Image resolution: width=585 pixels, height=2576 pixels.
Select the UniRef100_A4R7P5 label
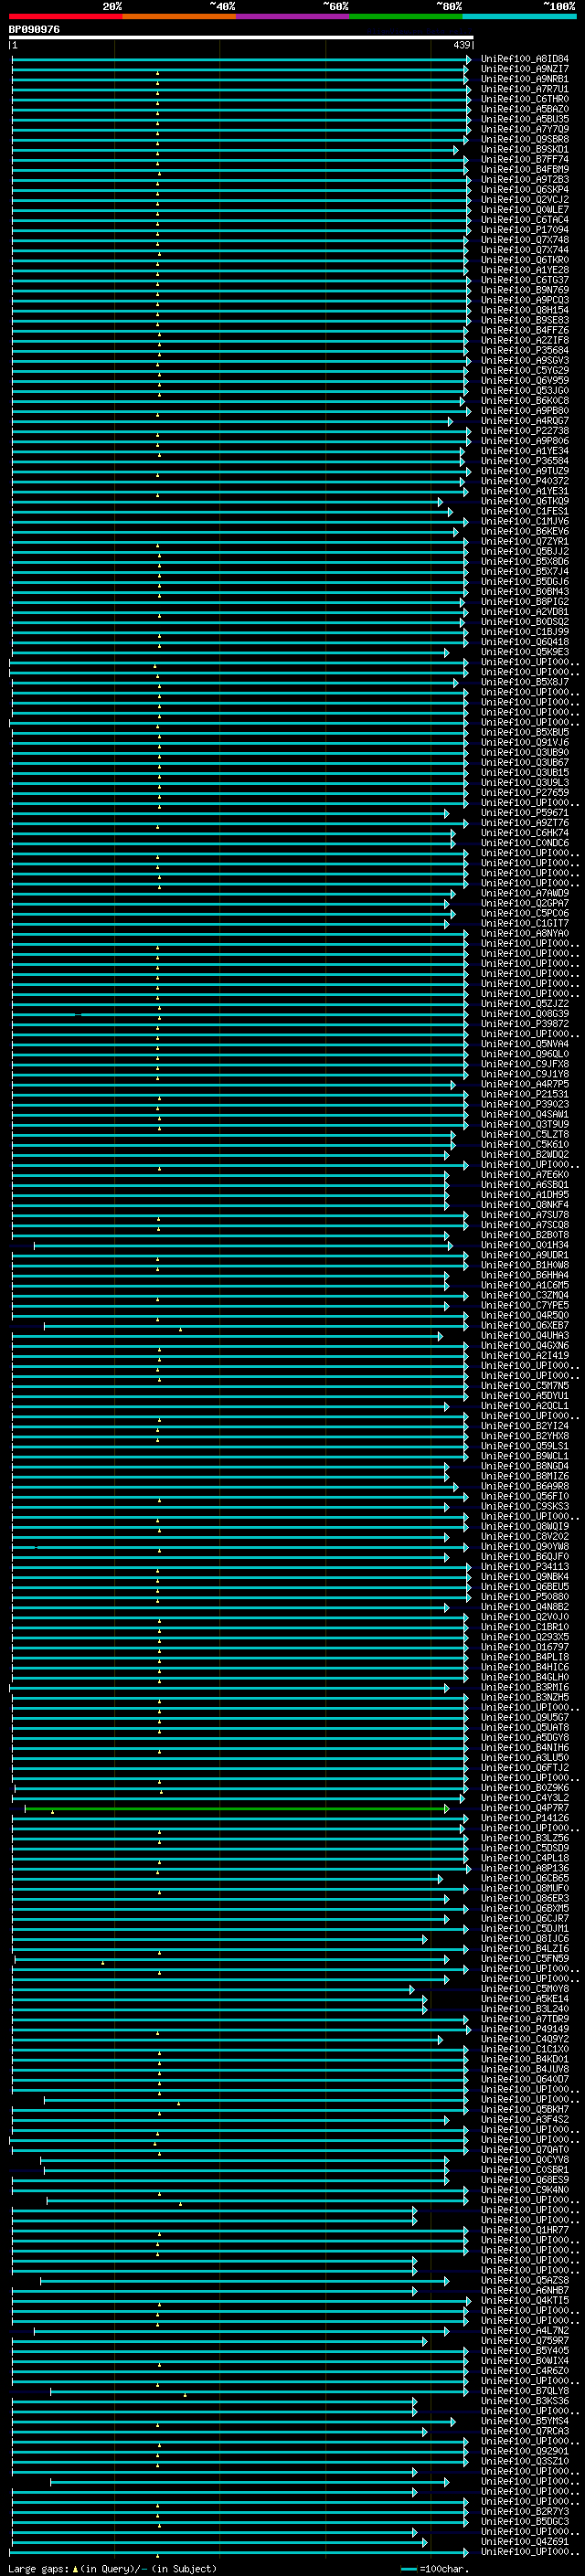point(525,1084)
